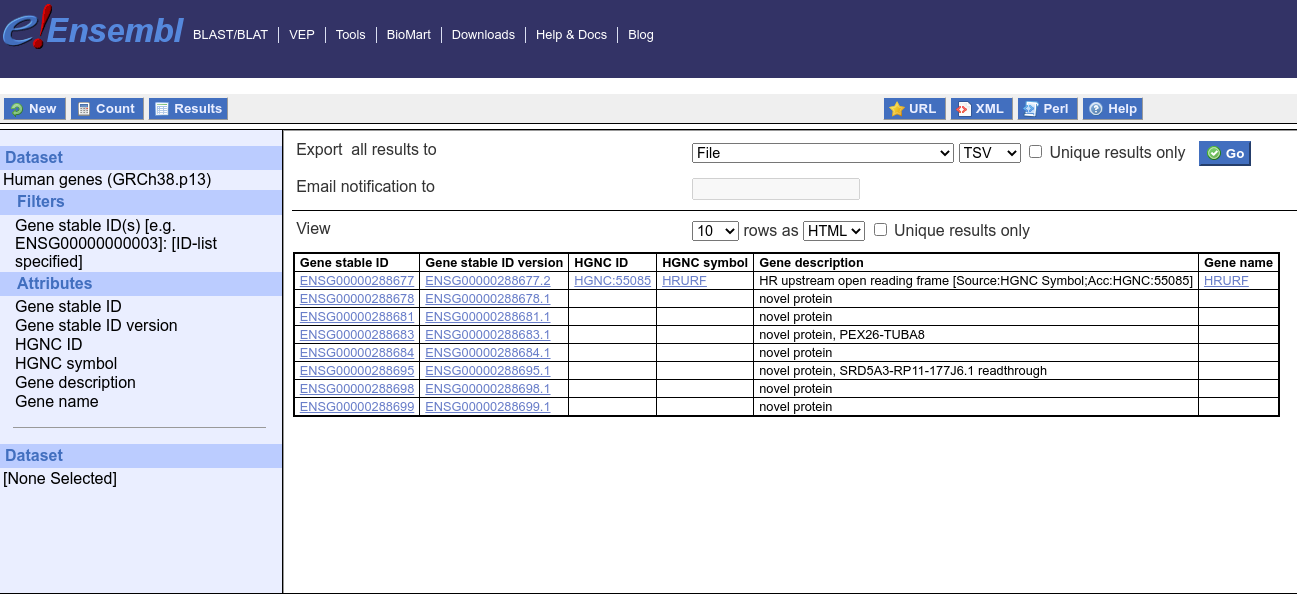This screenshot has height=602, width=1297.
Task: Open version link ENSG00000288677.2
Action: [488, 281]
